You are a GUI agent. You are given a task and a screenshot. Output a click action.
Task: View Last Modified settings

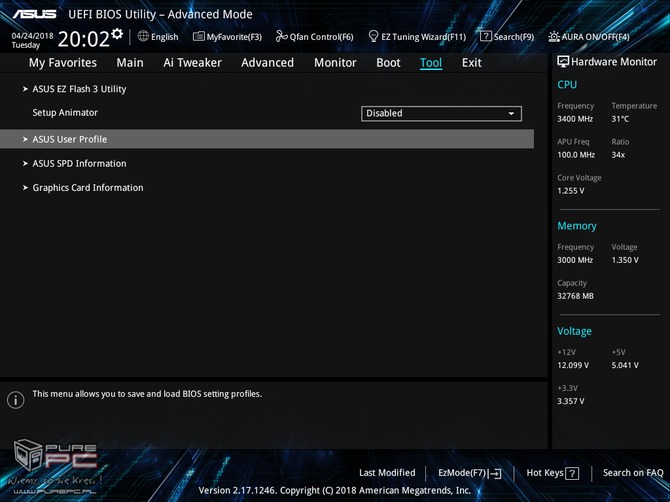pyautogui.click(x=387, y=473)
